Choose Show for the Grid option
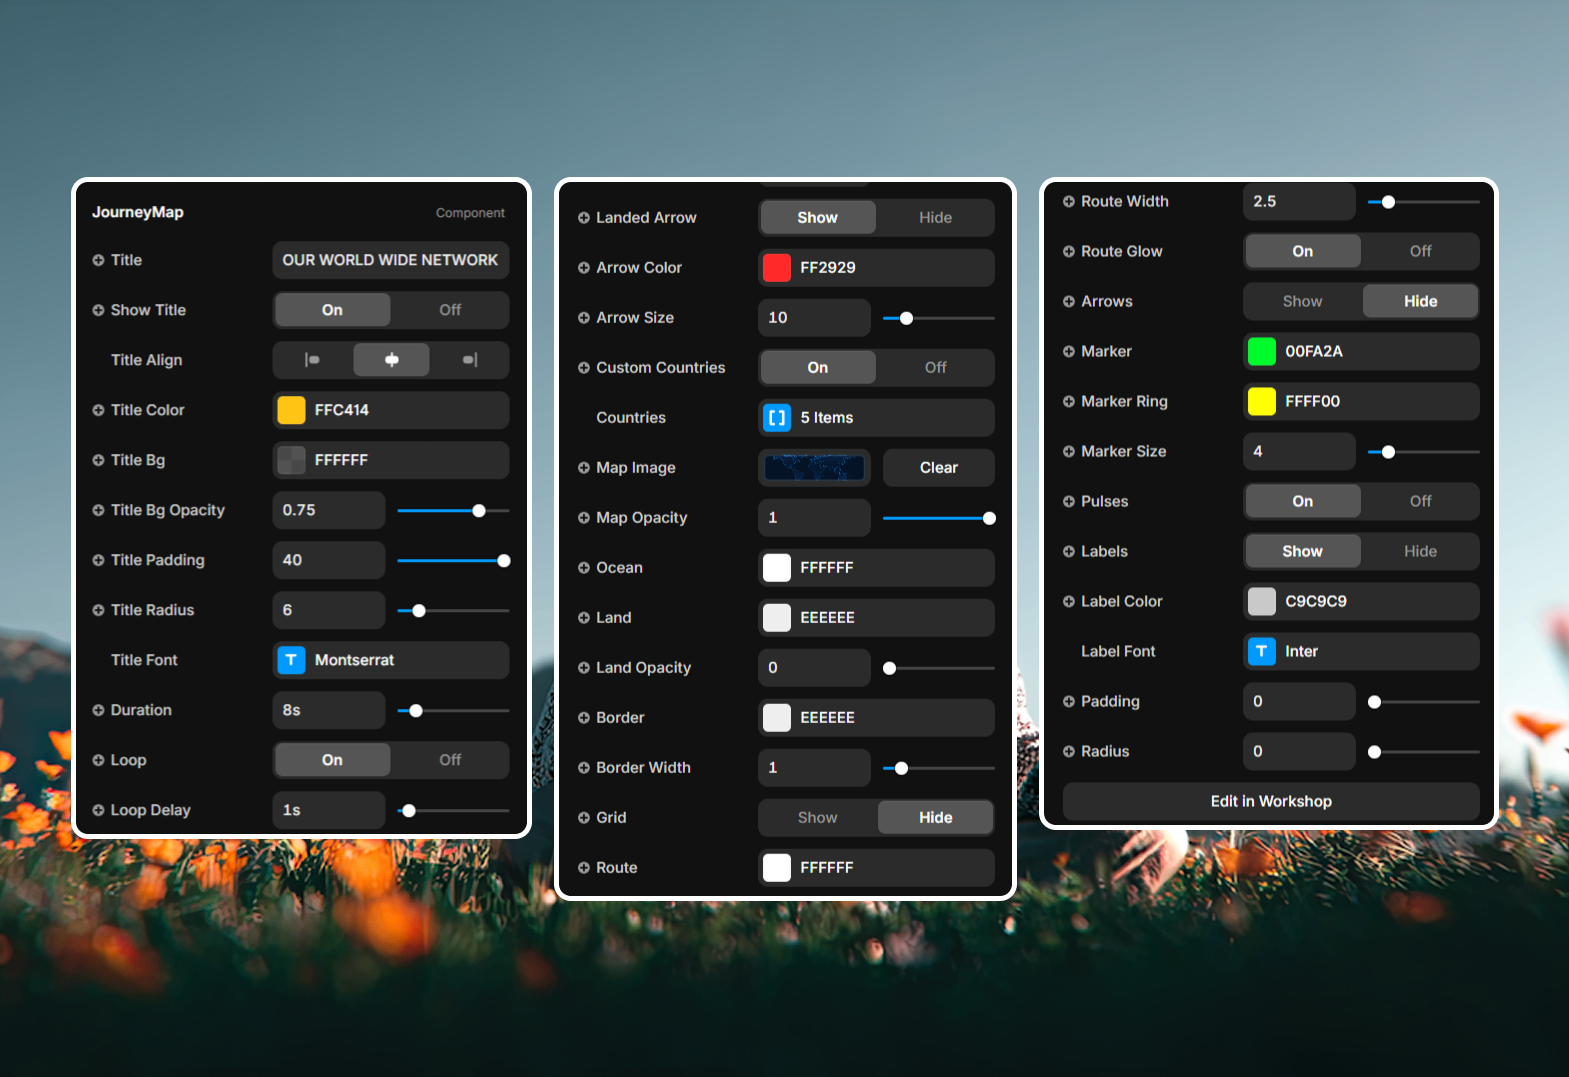The width and height of the screenshot is (1569, 1077). pos(817,818)
